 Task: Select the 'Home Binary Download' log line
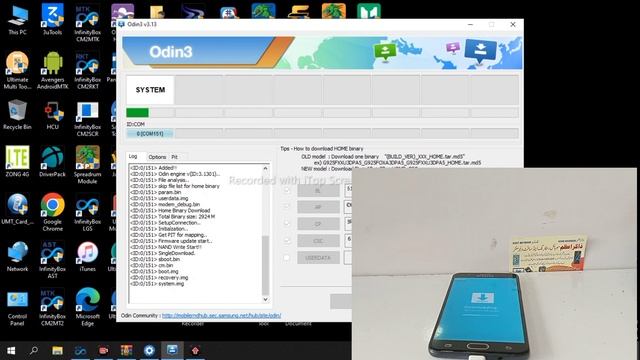pos(170,210)
